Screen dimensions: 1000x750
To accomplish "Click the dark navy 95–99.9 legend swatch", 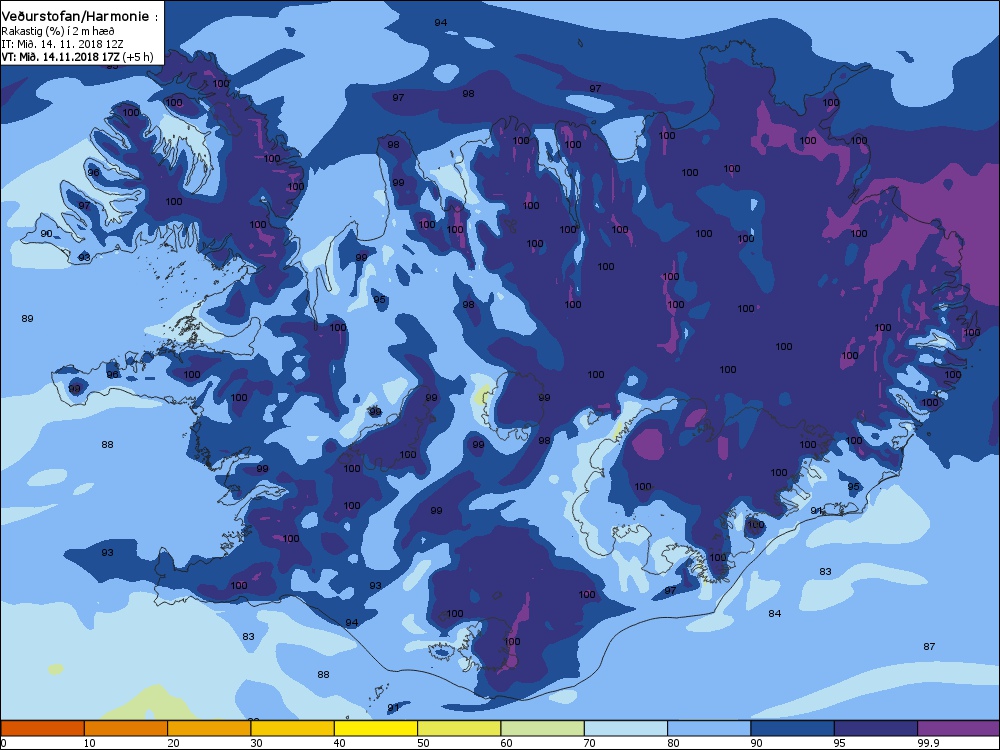I will tap(876, 728).
